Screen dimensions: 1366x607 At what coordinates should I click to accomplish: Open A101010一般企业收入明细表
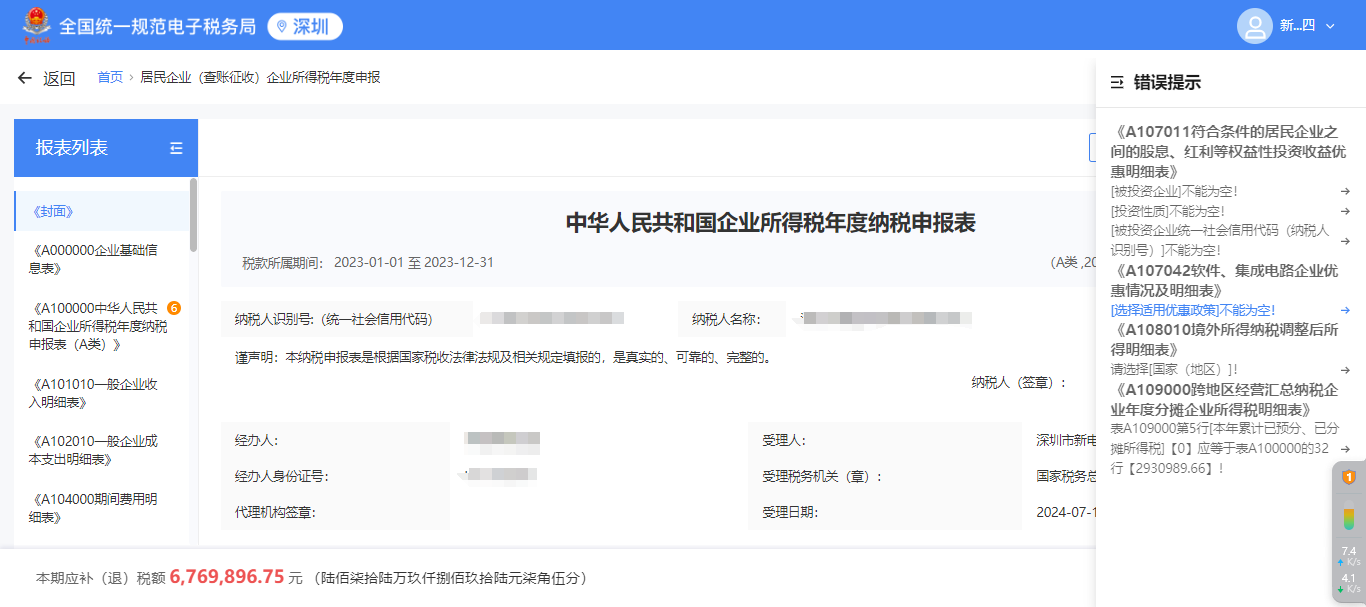tap(93, 393)
